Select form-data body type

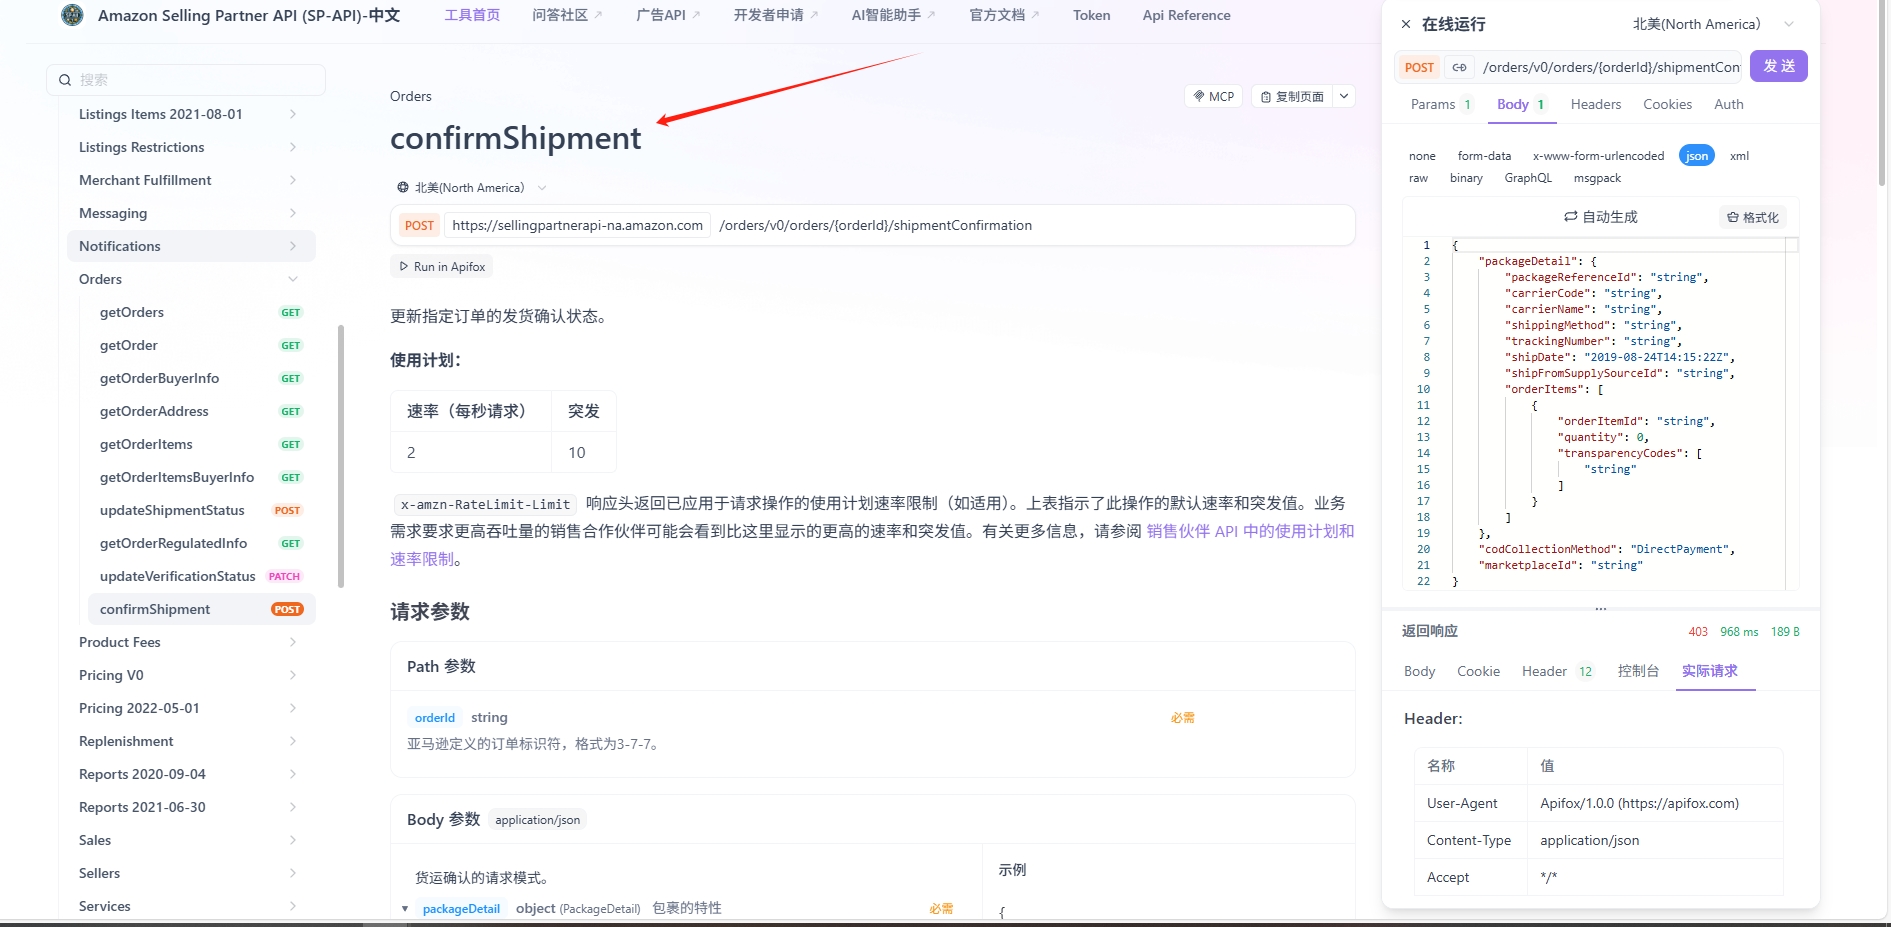click(x=1484, y=156)
